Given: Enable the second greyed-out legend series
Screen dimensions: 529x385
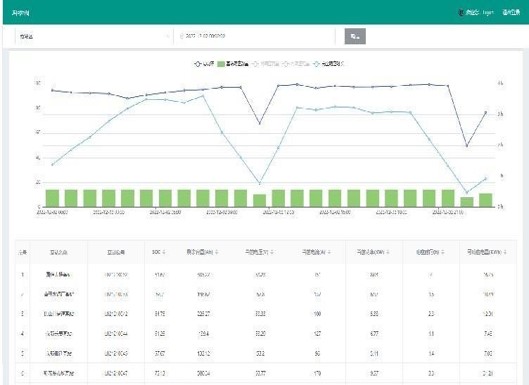Looking at the screenshot, I should [x=296, y=64].
